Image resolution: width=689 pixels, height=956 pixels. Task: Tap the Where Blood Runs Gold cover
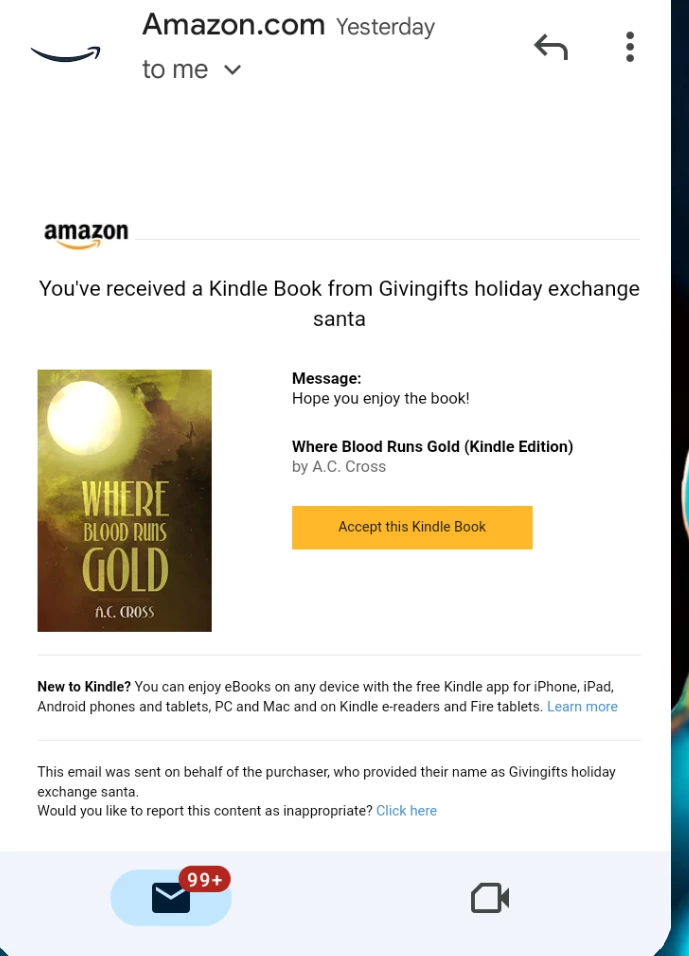click(x=124, y=501)
